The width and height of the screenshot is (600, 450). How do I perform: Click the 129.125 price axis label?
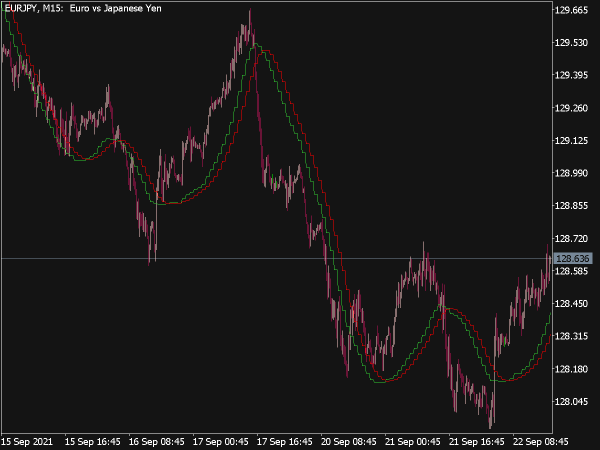coord(571,140)
